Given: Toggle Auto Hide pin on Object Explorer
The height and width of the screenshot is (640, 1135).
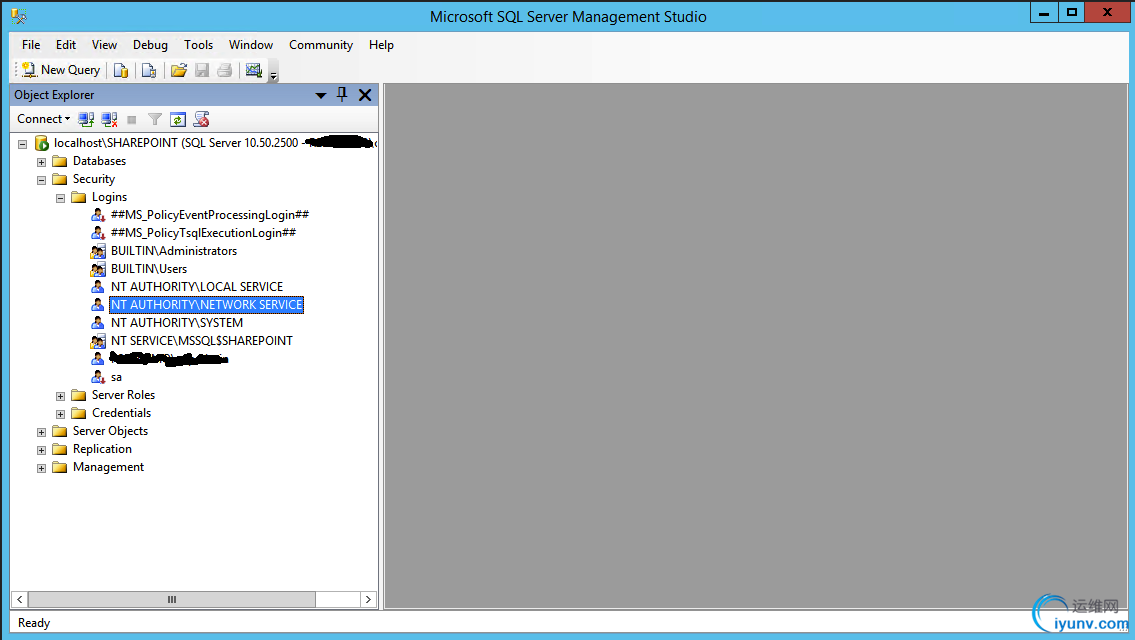Looking at the screenshot, I should click(342, 95).
